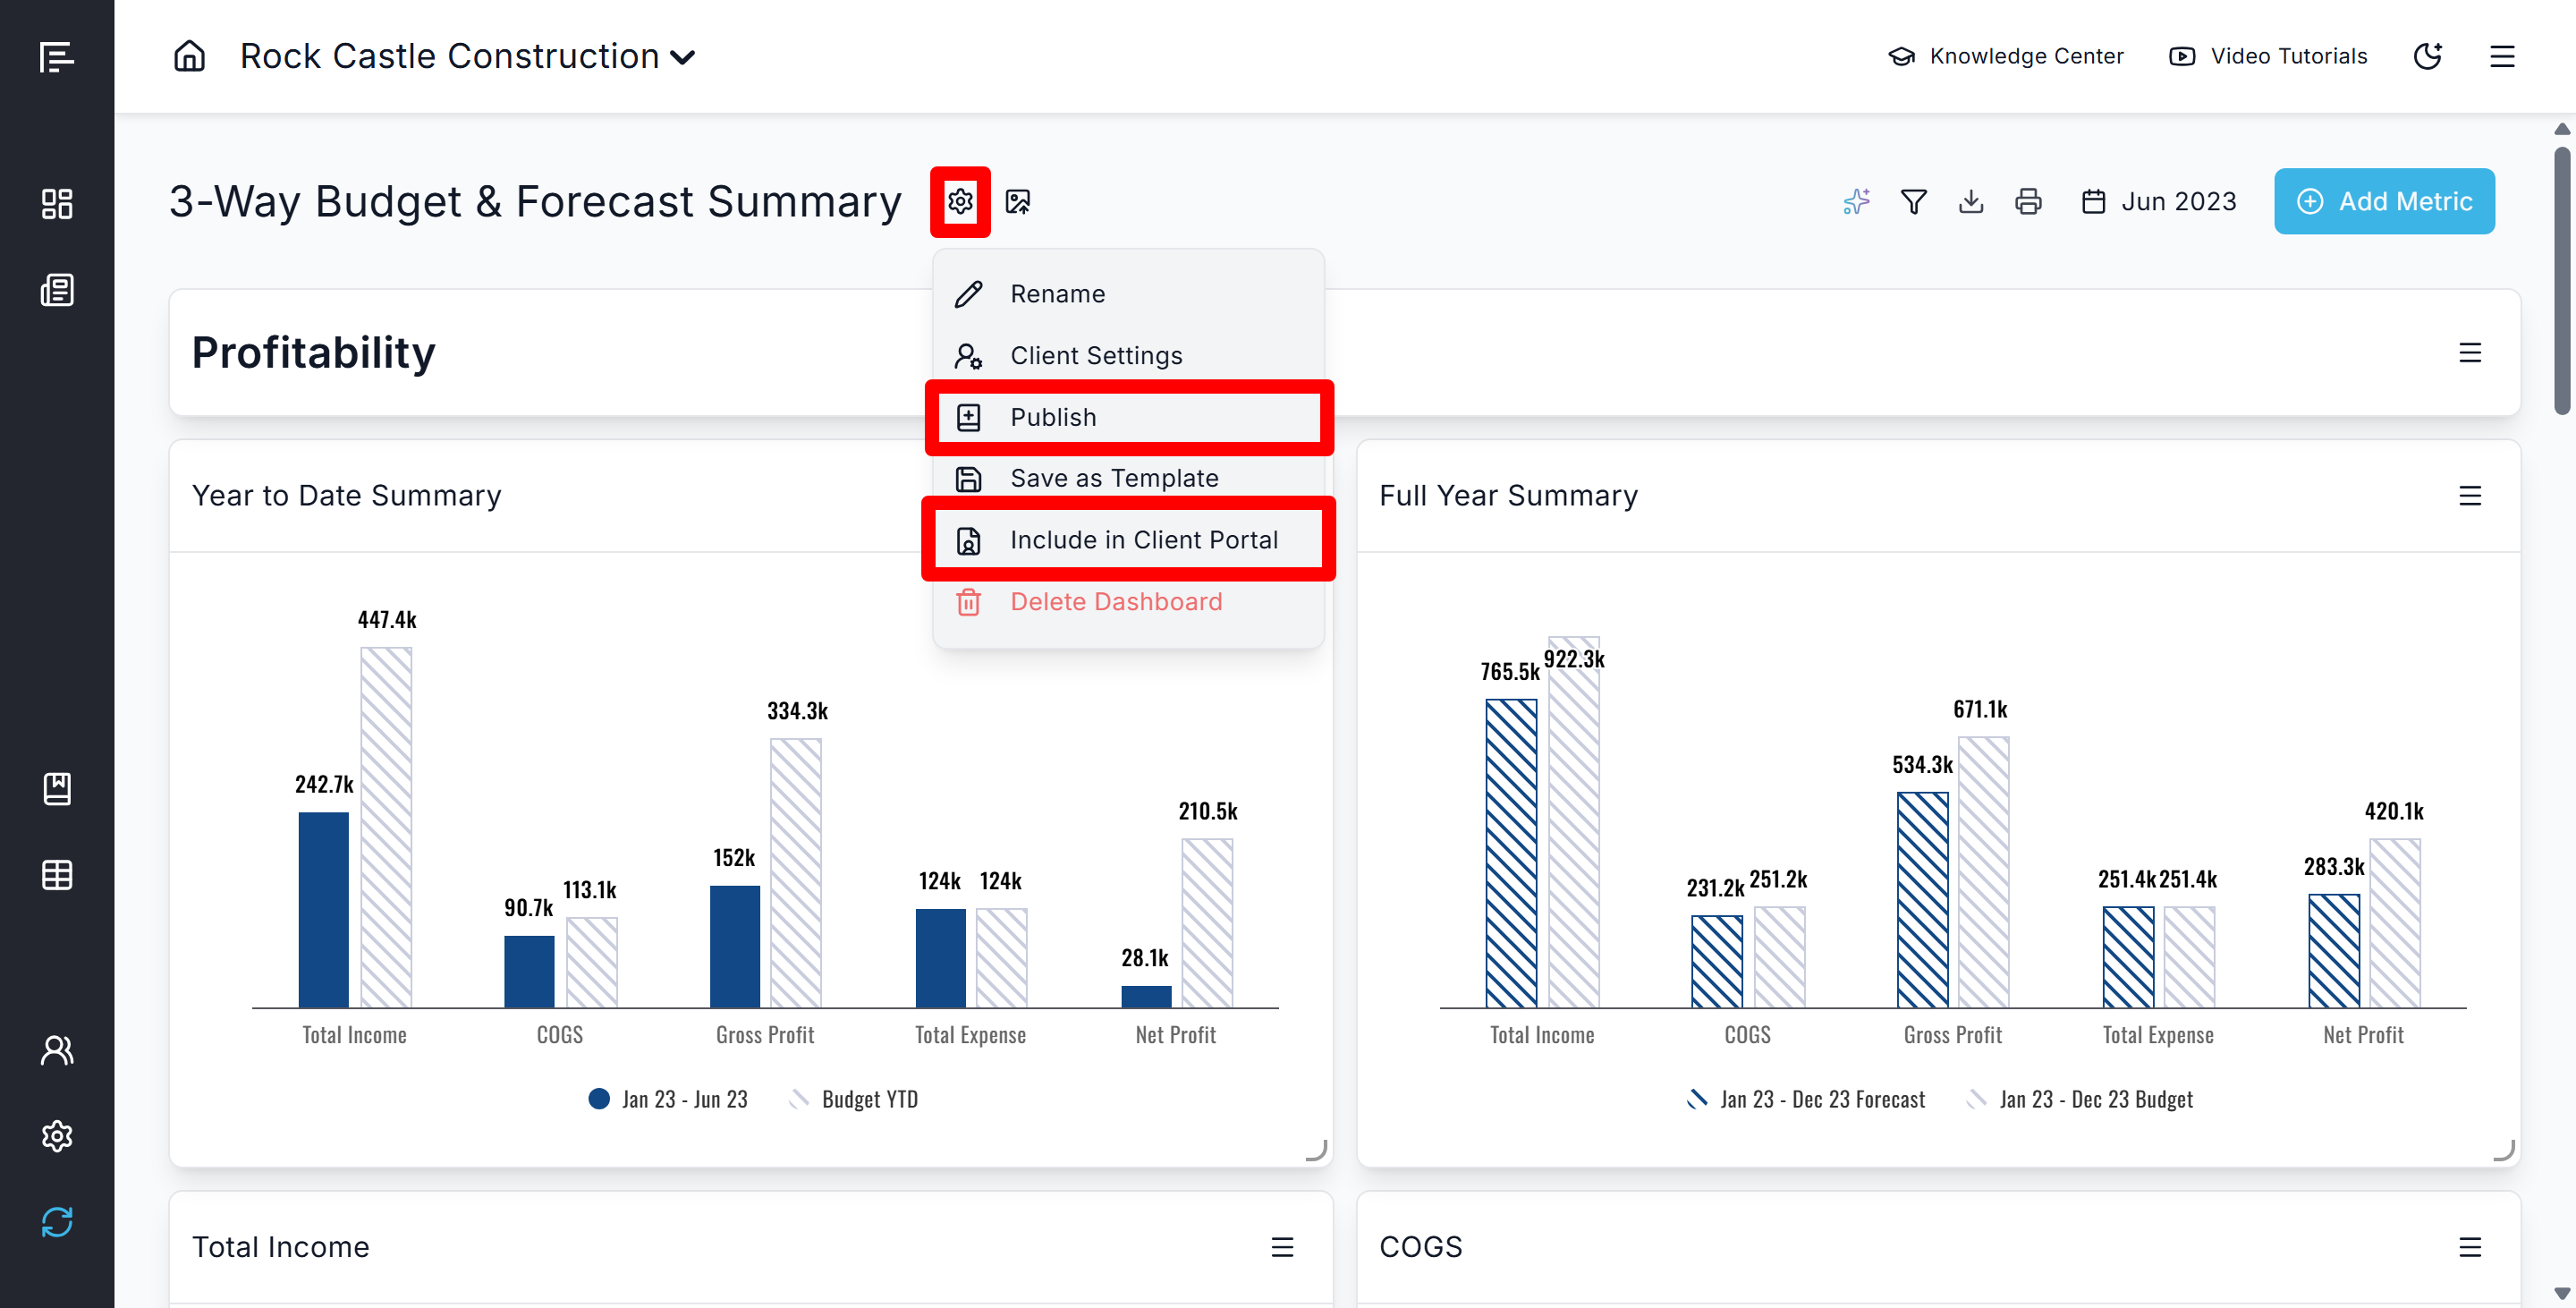Toggle dark mode moon icon
This screenshot has width=2576, height=1308.
point(2428,56)
